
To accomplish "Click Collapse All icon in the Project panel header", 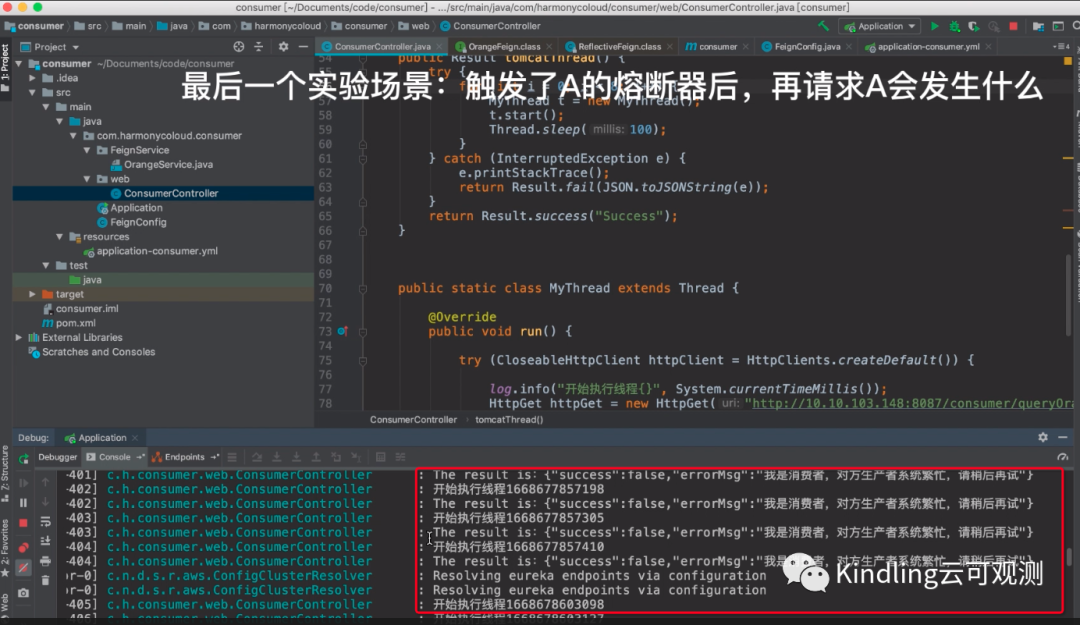I will 259,47.
